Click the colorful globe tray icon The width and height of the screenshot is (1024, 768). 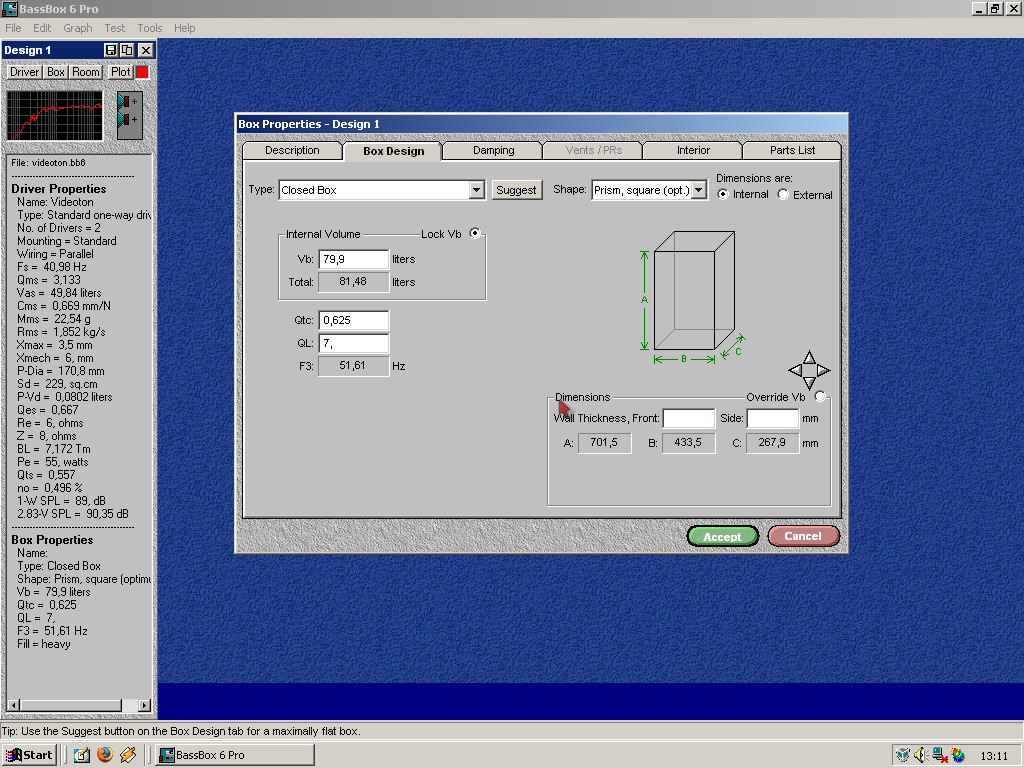(958, 755)
